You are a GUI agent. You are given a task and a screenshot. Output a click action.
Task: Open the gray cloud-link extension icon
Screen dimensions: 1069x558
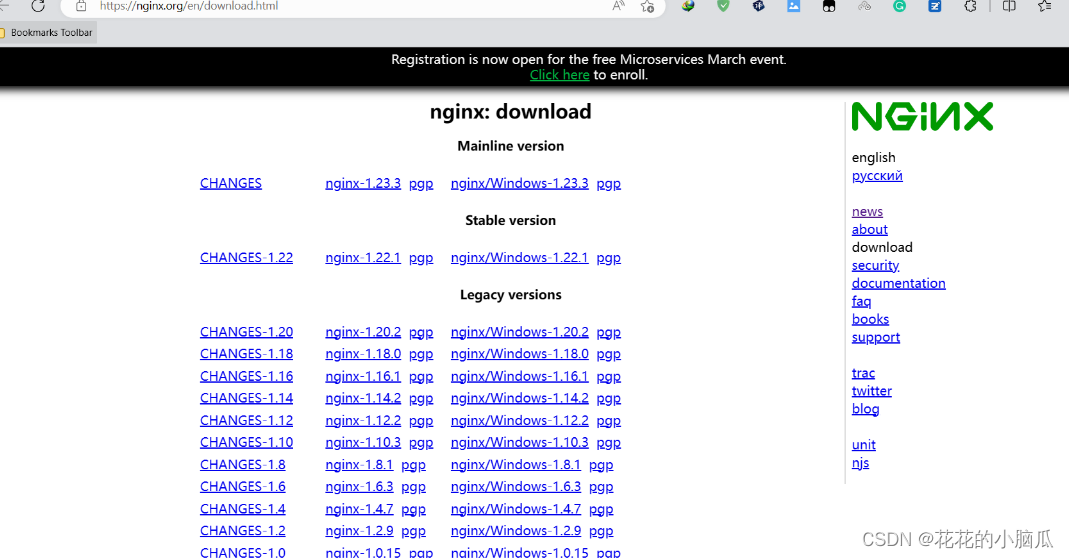(864, 6)
